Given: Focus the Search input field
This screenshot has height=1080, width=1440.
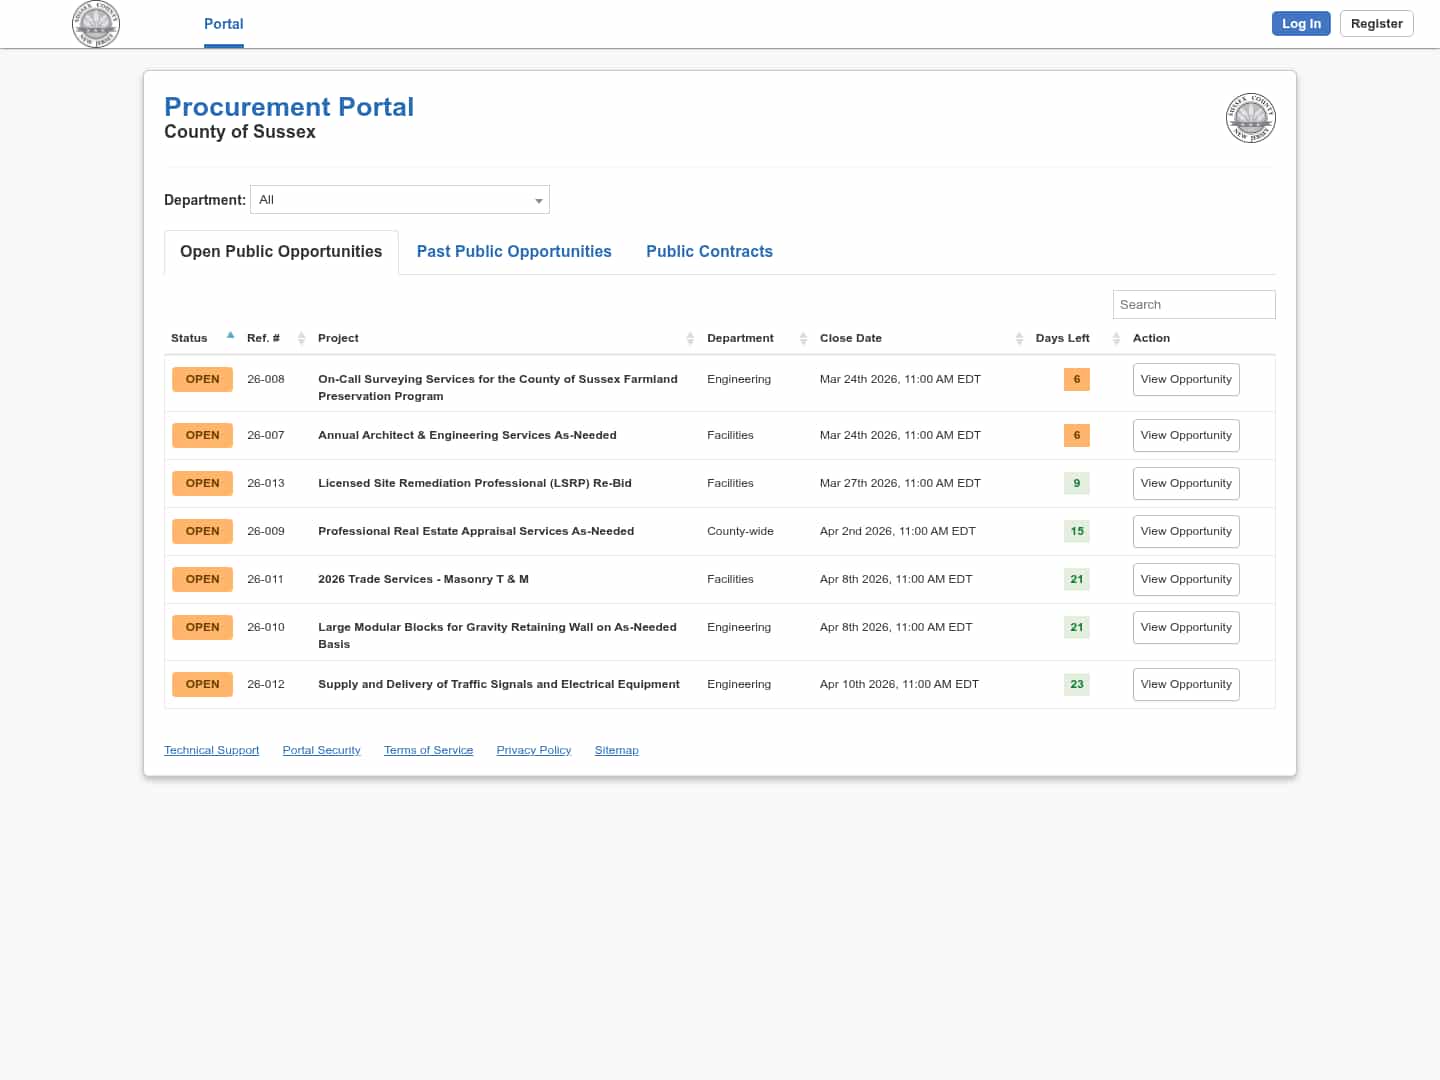Looking at the screenshot, I should (x=1193, y=305).
